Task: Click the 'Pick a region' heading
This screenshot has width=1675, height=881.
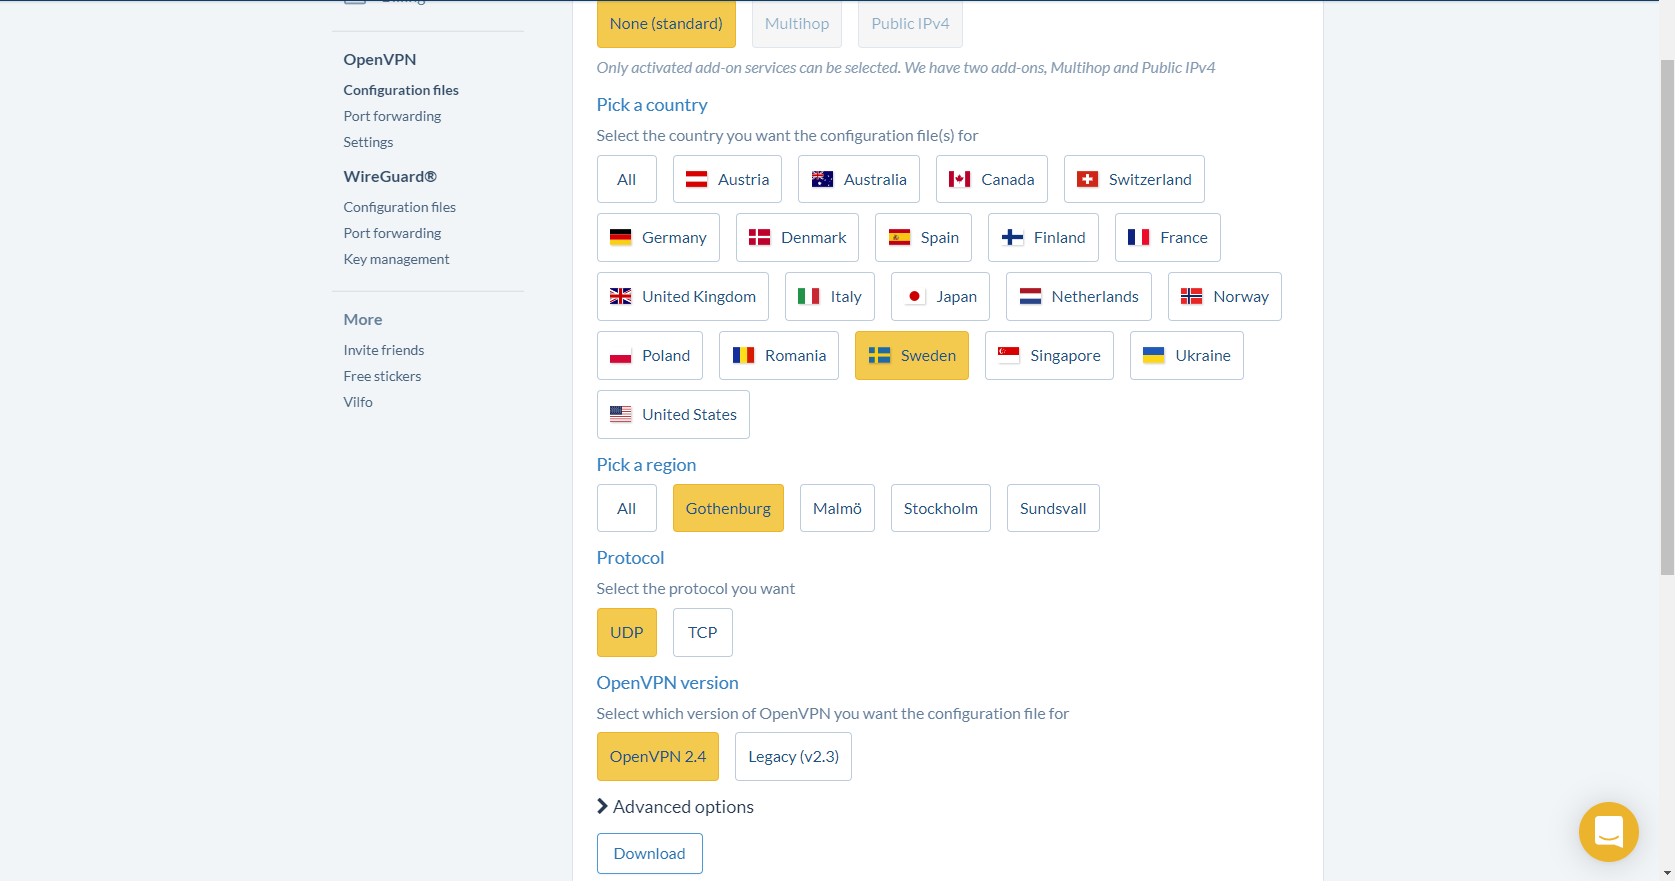Action: (x=646, y=465)
